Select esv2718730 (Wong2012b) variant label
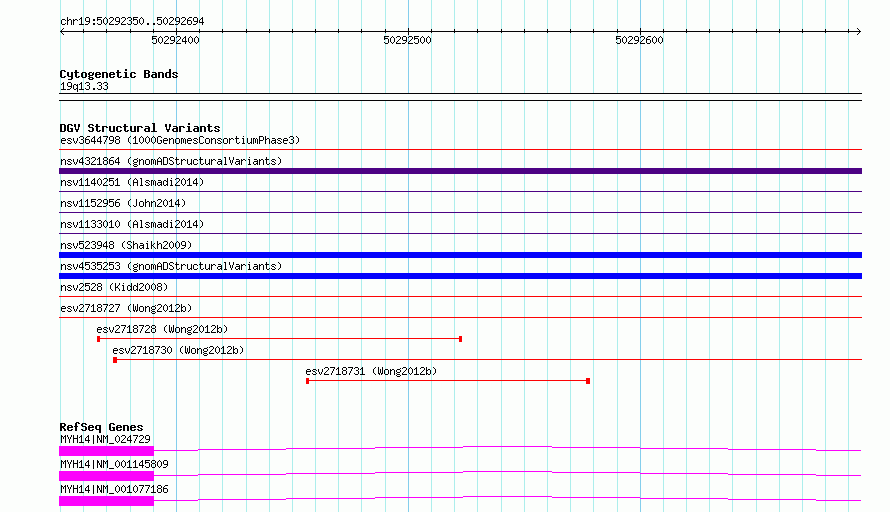890x512 pixels. coord(178,350)
